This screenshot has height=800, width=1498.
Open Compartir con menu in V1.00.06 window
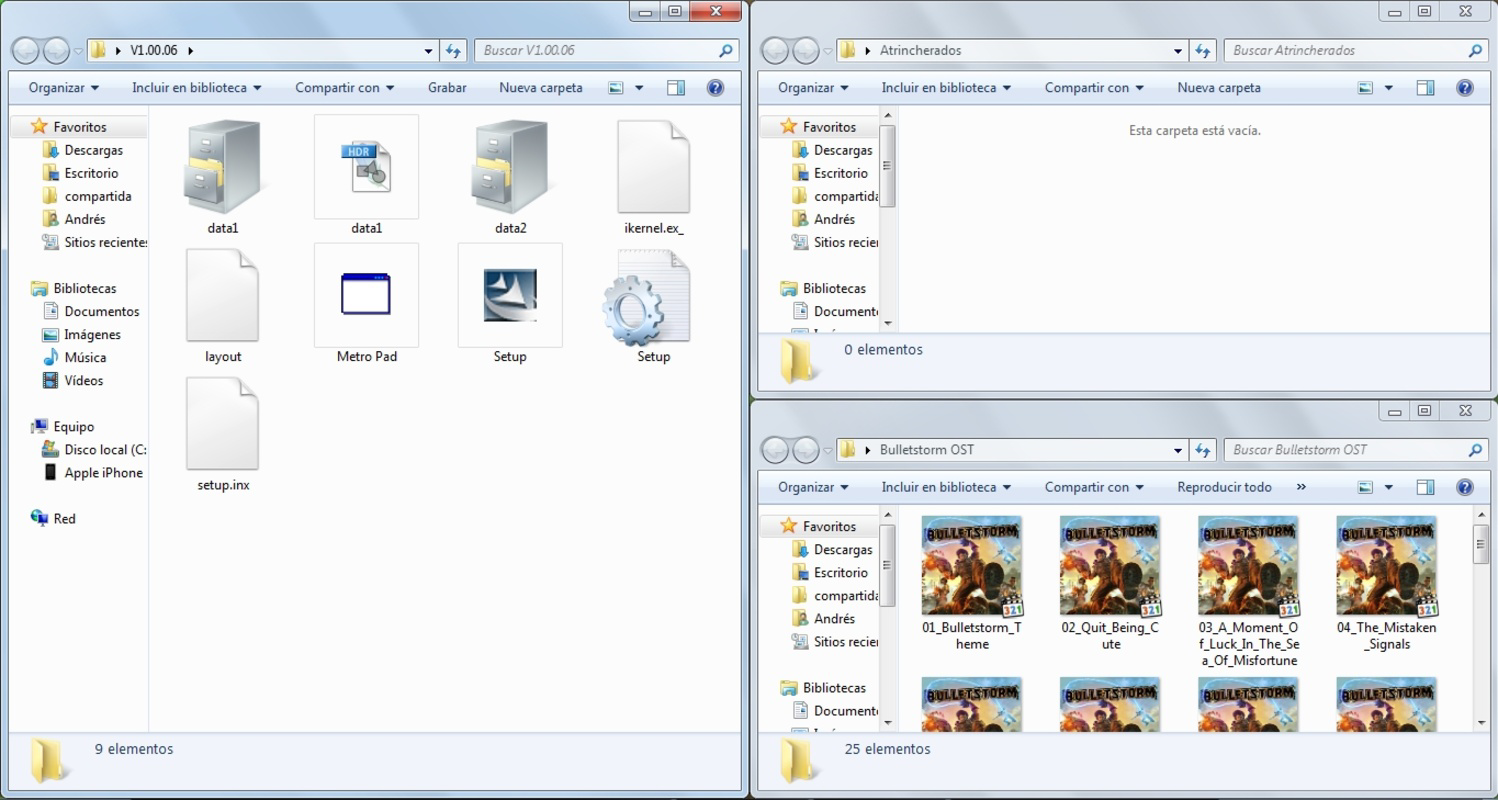click(344, 88)
